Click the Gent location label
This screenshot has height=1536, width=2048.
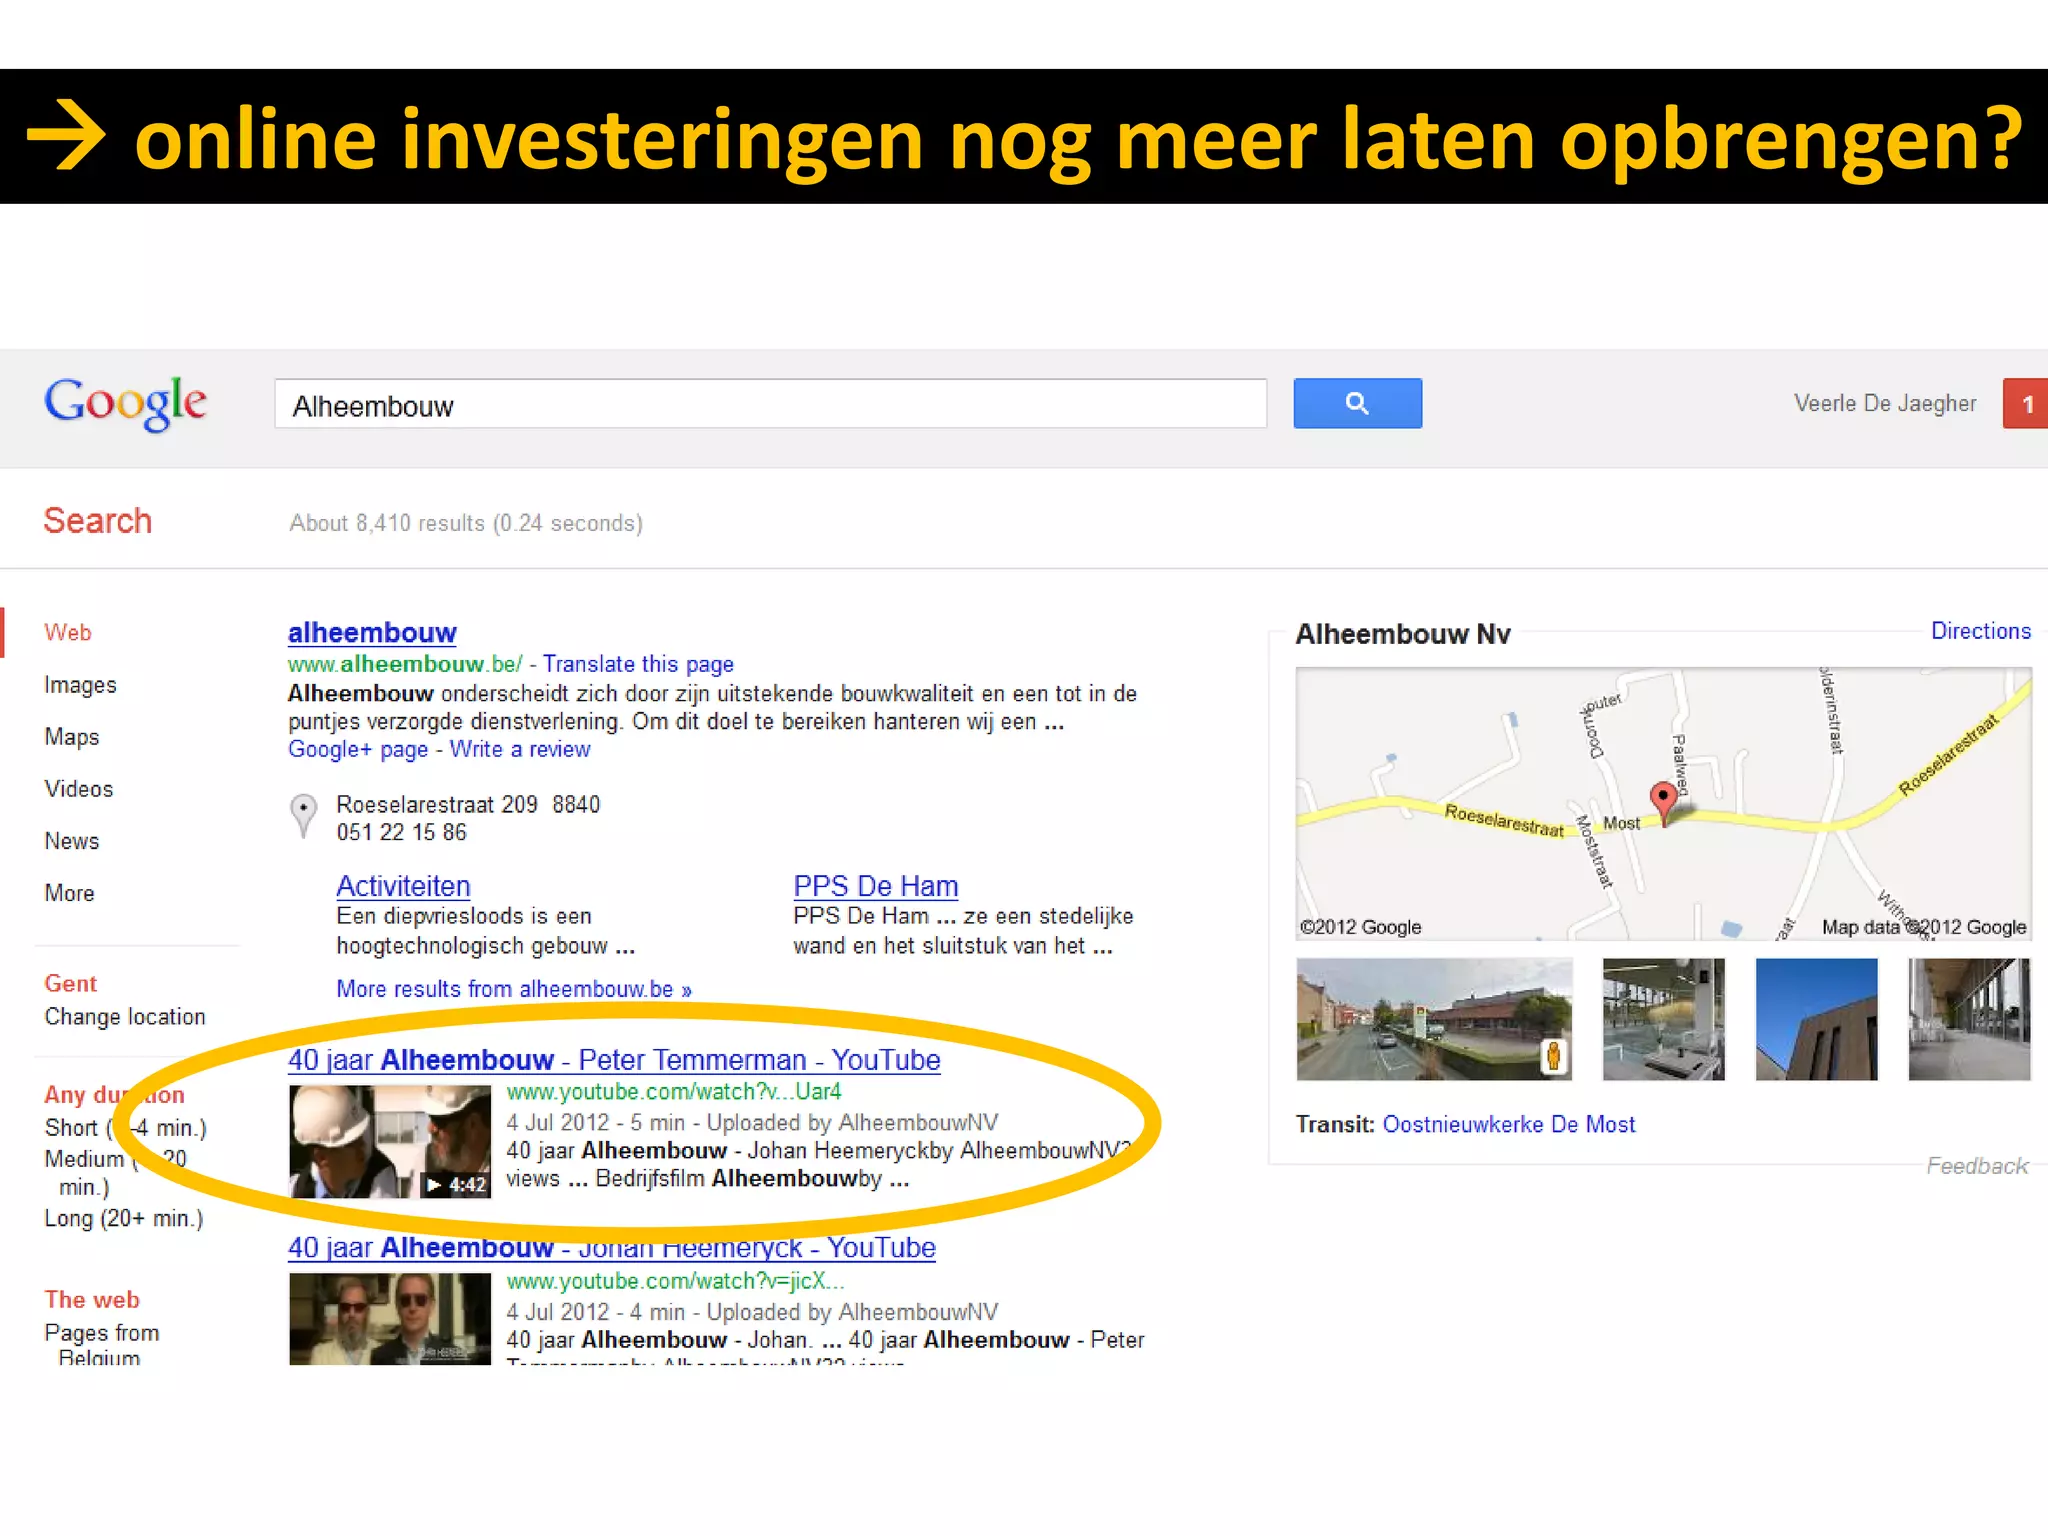pyautogui.click(x=70, y=984)
